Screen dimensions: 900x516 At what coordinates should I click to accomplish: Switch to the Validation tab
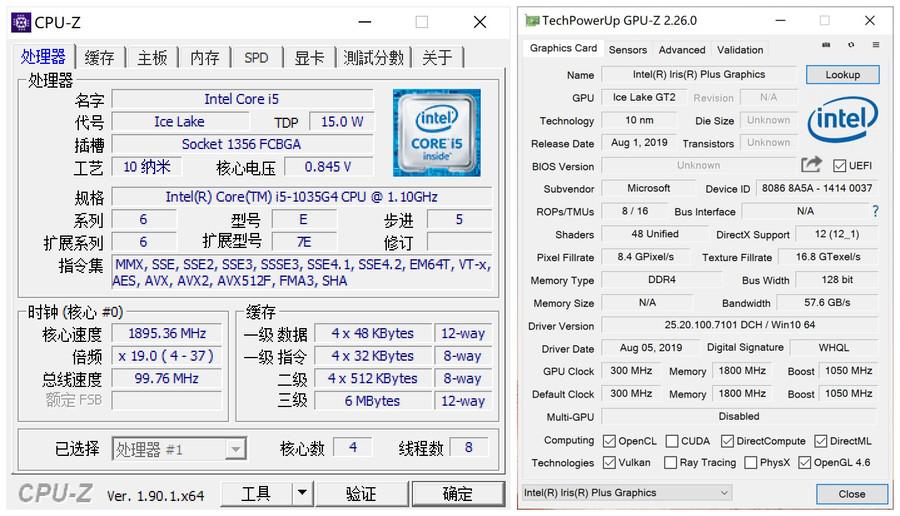coord(740,50)
